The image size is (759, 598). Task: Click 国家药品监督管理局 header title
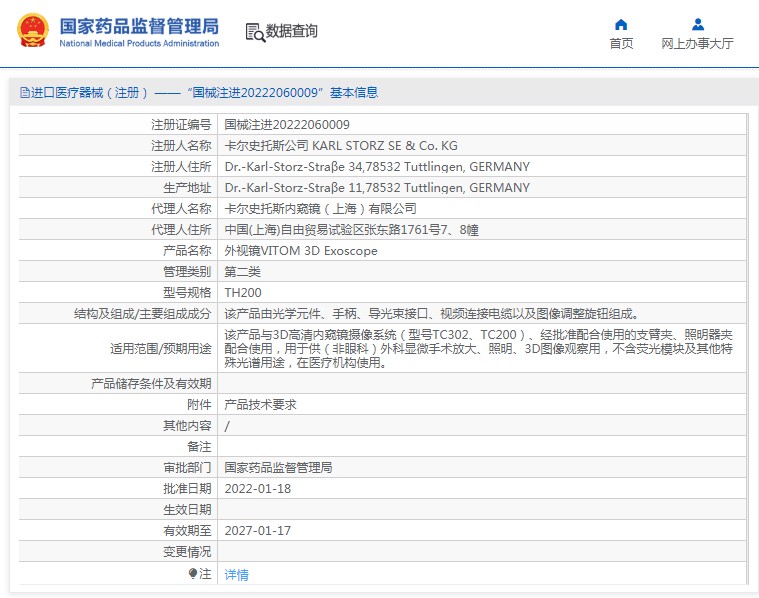click(139, 27)
